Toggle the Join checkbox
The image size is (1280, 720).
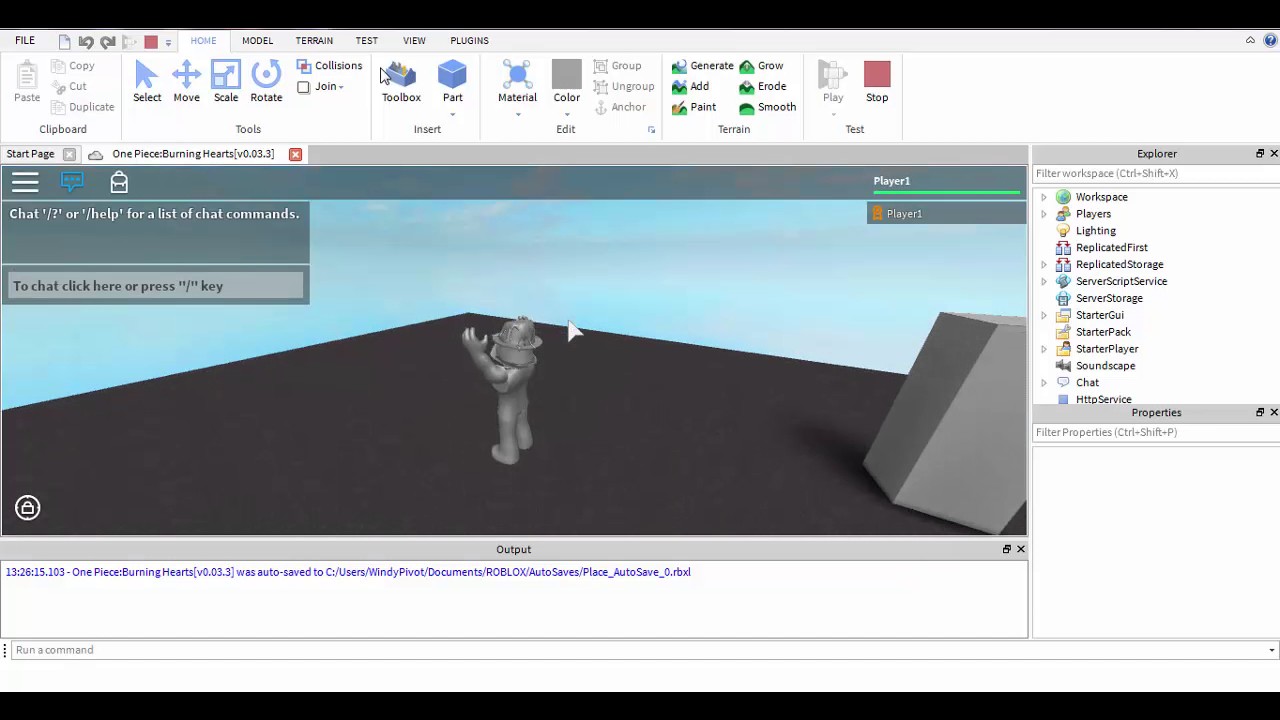pos(304,87)
